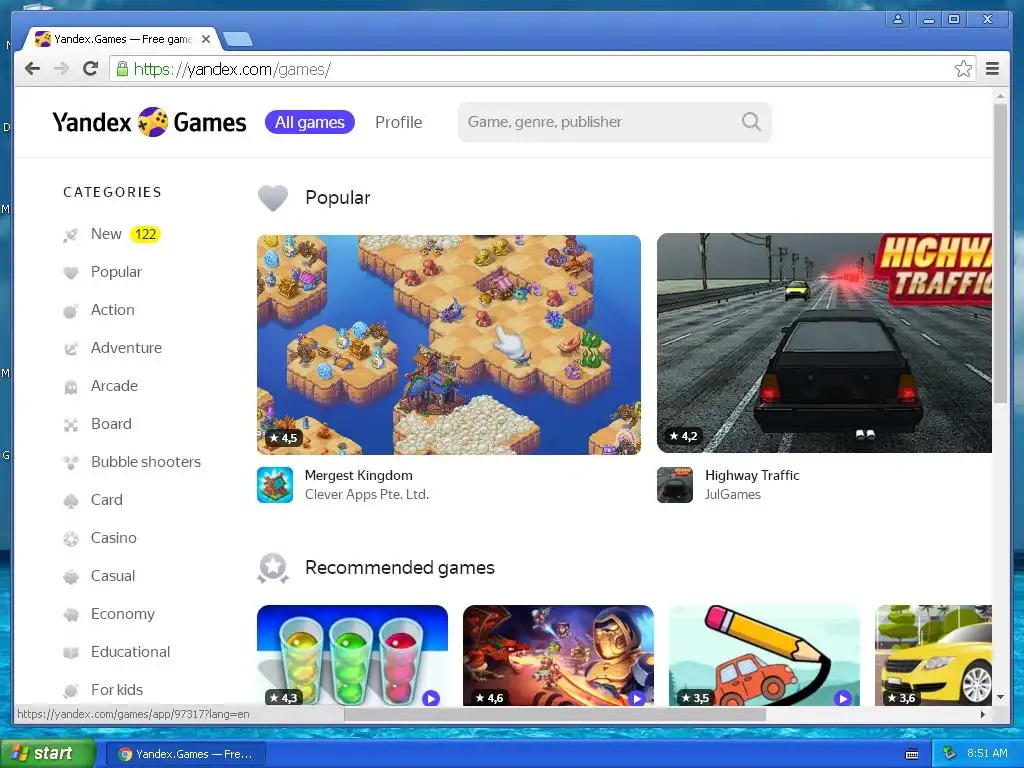Click the horizontal scrollbar right arrow
This screenshot has width=1024, height=768.
pos(983,714)
